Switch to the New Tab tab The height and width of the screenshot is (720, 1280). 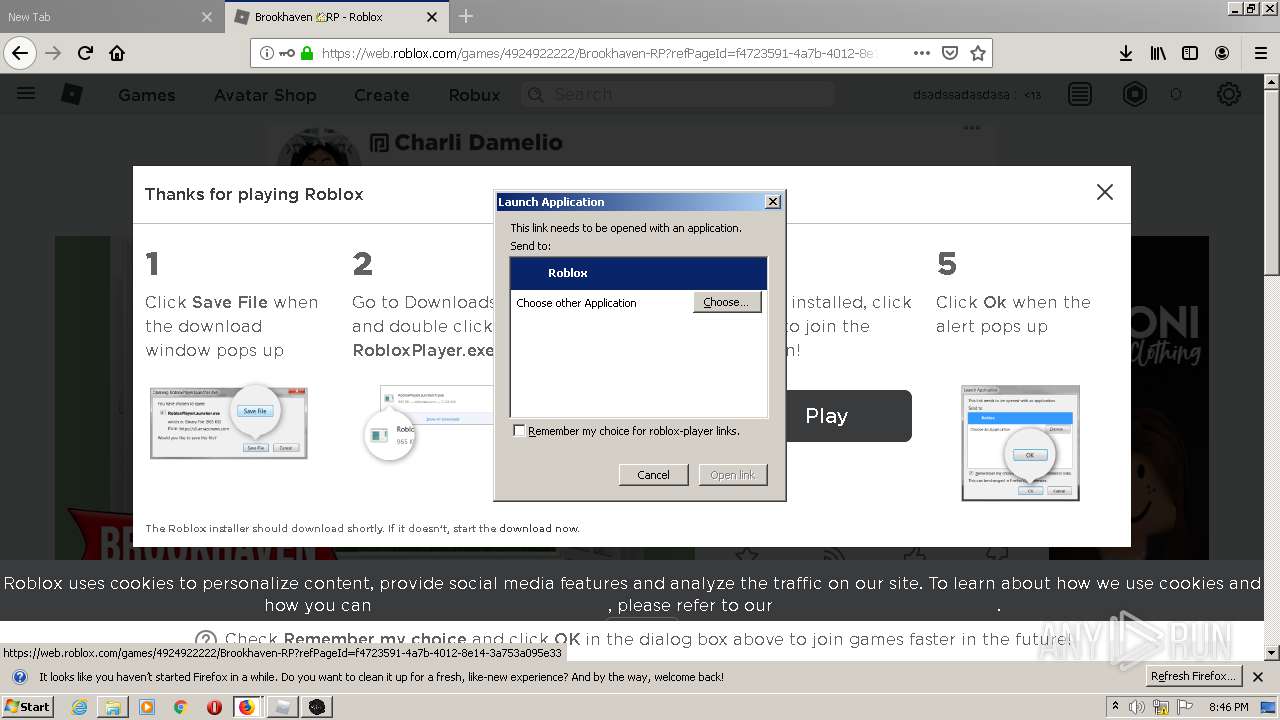point(110,17)
